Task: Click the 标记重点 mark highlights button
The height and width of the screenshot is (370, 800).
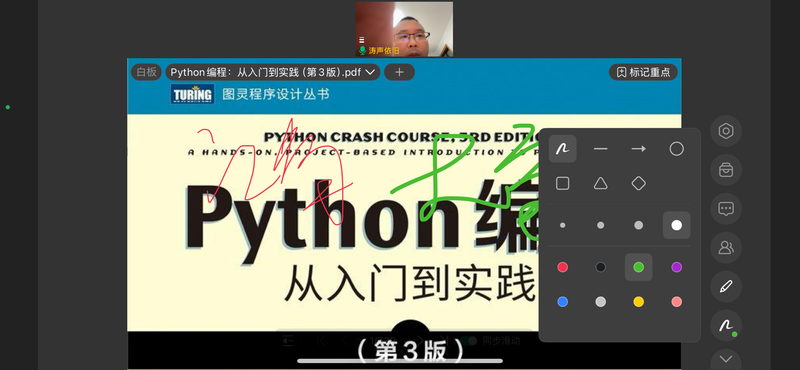Action: (643, 72)
